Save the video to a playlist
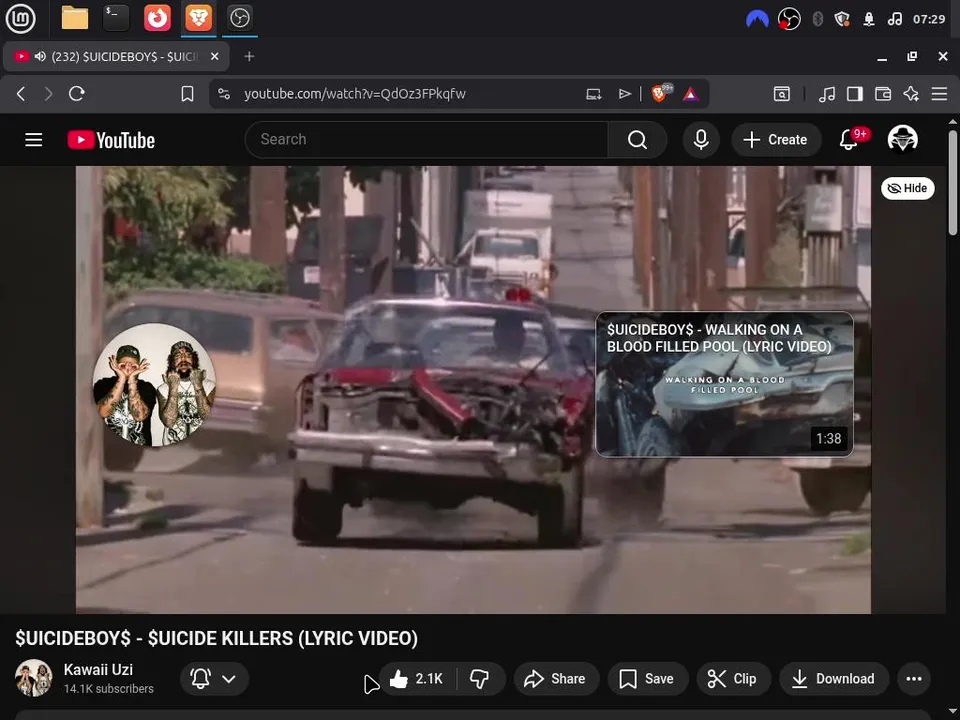This screenshot has width=960, height=720. tap(648, 678)
